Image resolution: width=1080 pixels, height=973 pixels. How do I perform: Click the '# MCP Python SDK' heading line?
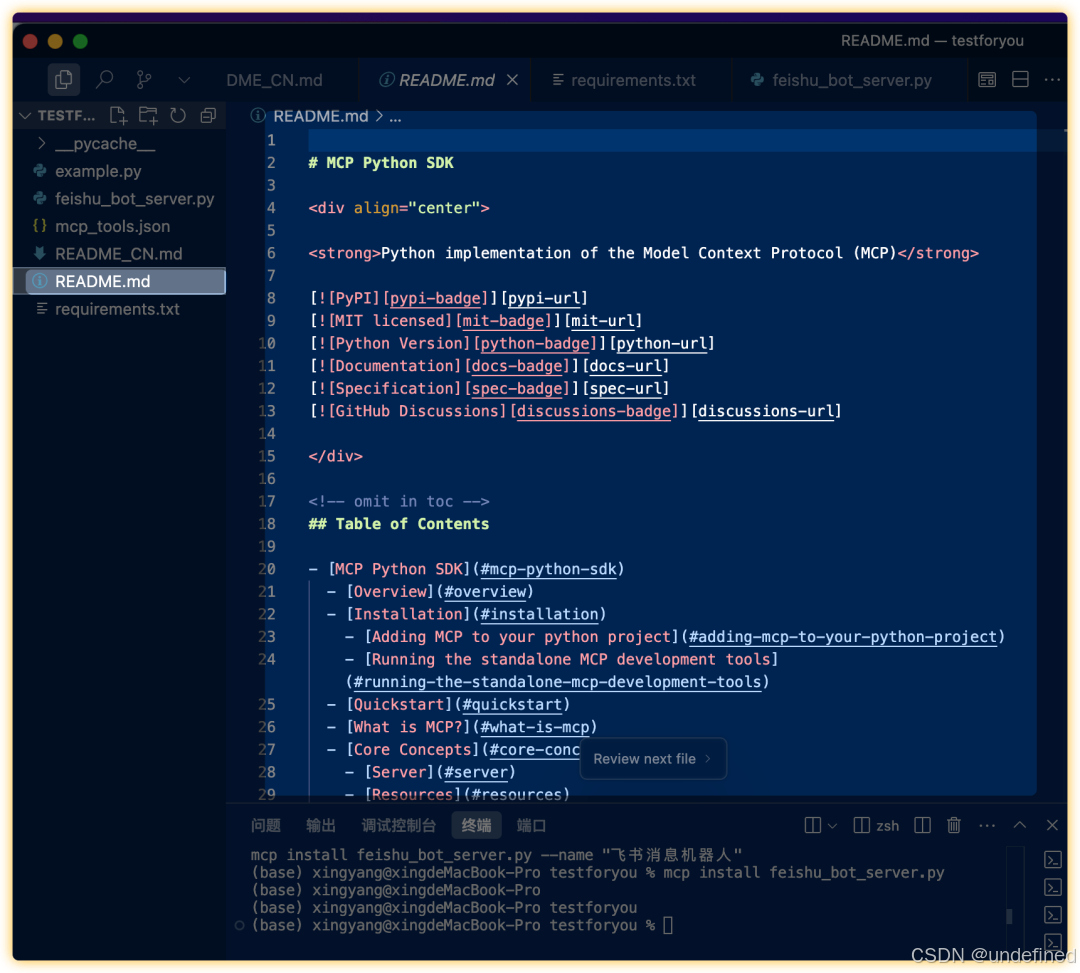[381, 163]
